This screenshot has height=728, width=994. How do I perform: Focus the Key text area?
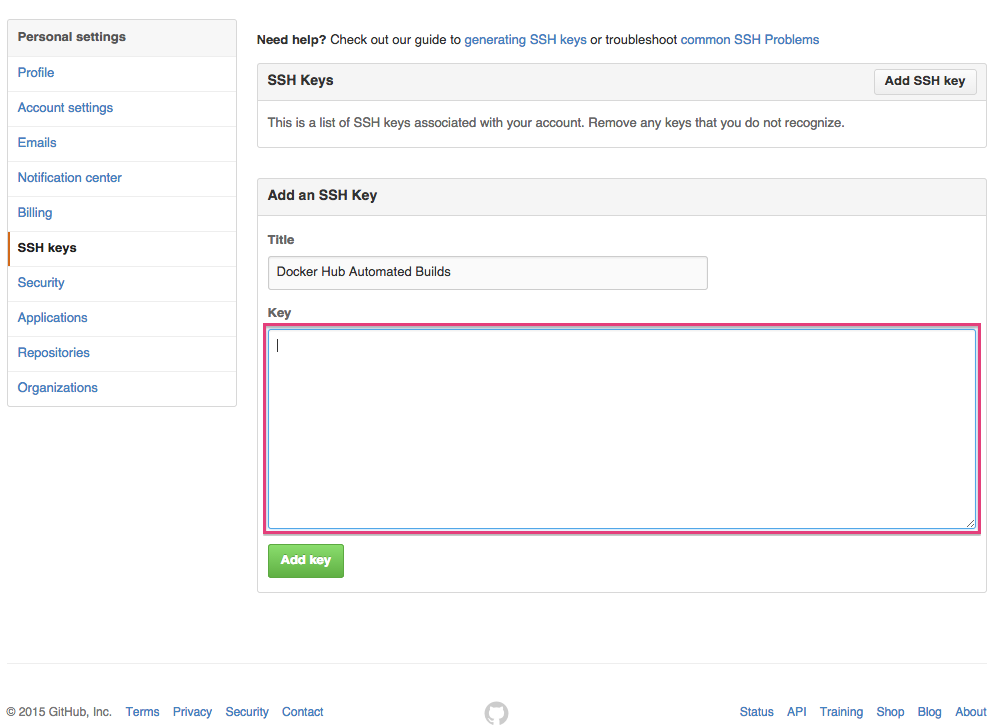(621, 428)
